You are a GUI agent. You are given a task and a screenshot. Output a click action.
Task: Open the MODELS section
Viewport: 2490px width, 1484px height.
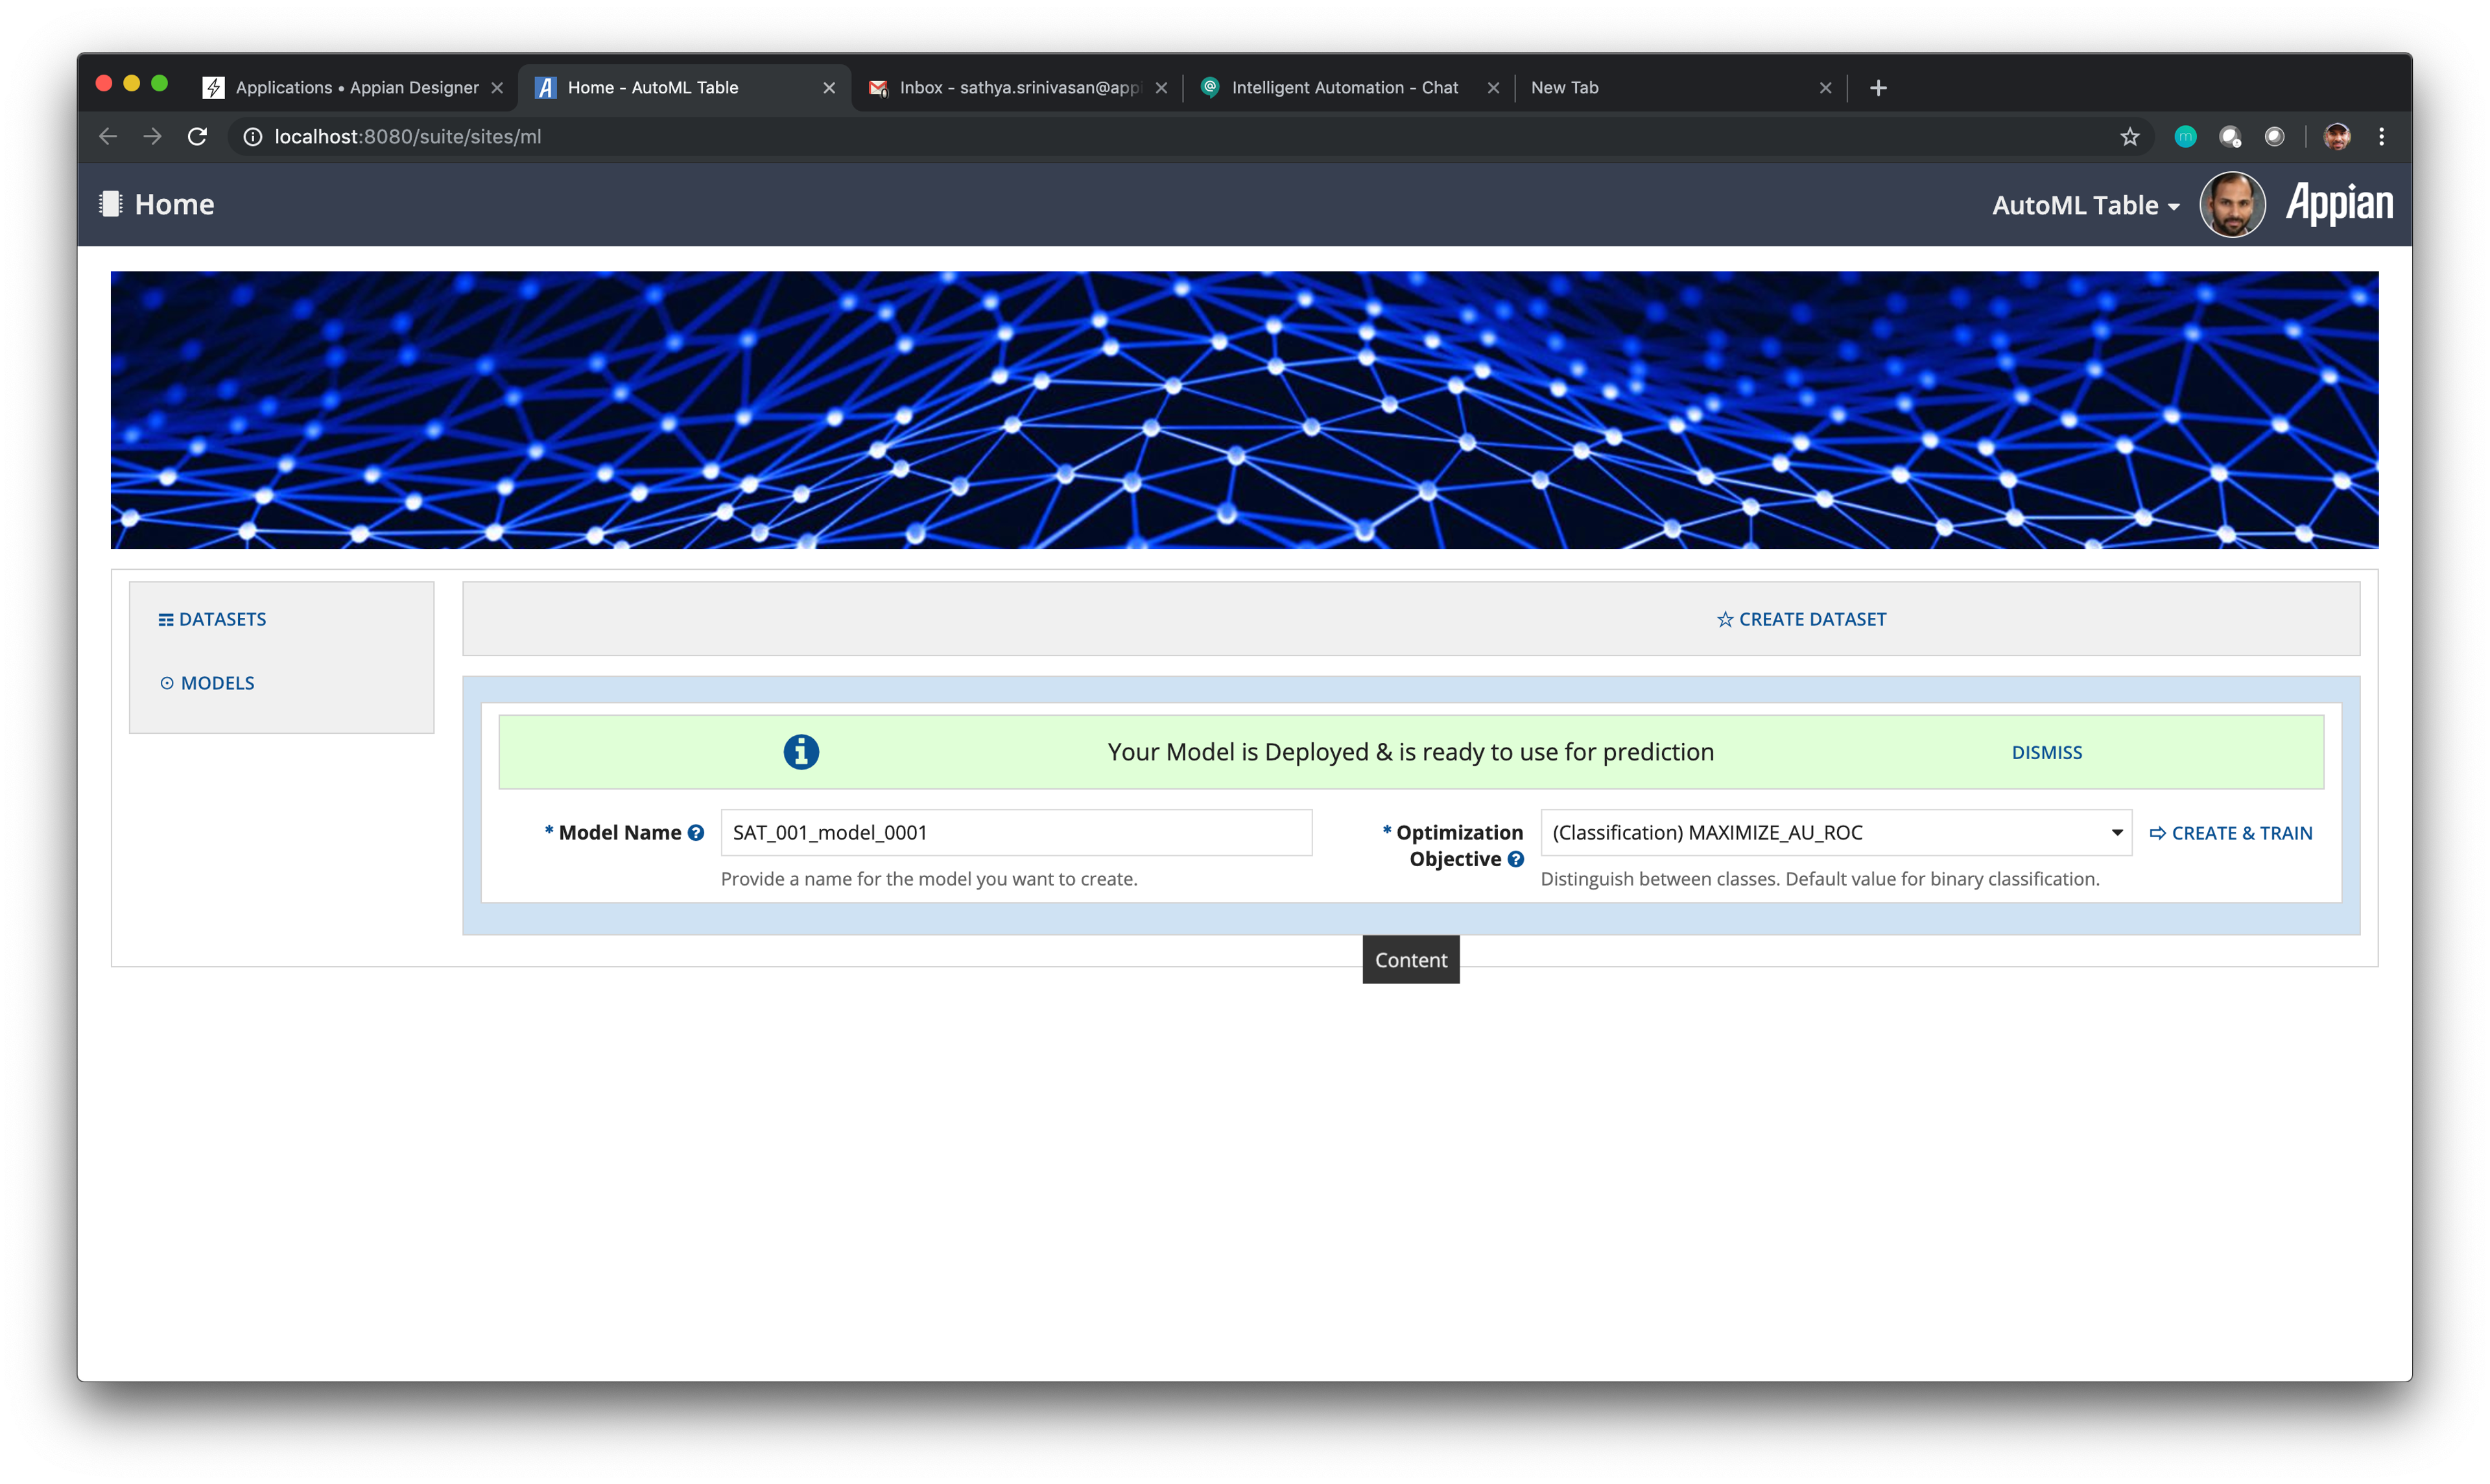click(x=207, y=683)
